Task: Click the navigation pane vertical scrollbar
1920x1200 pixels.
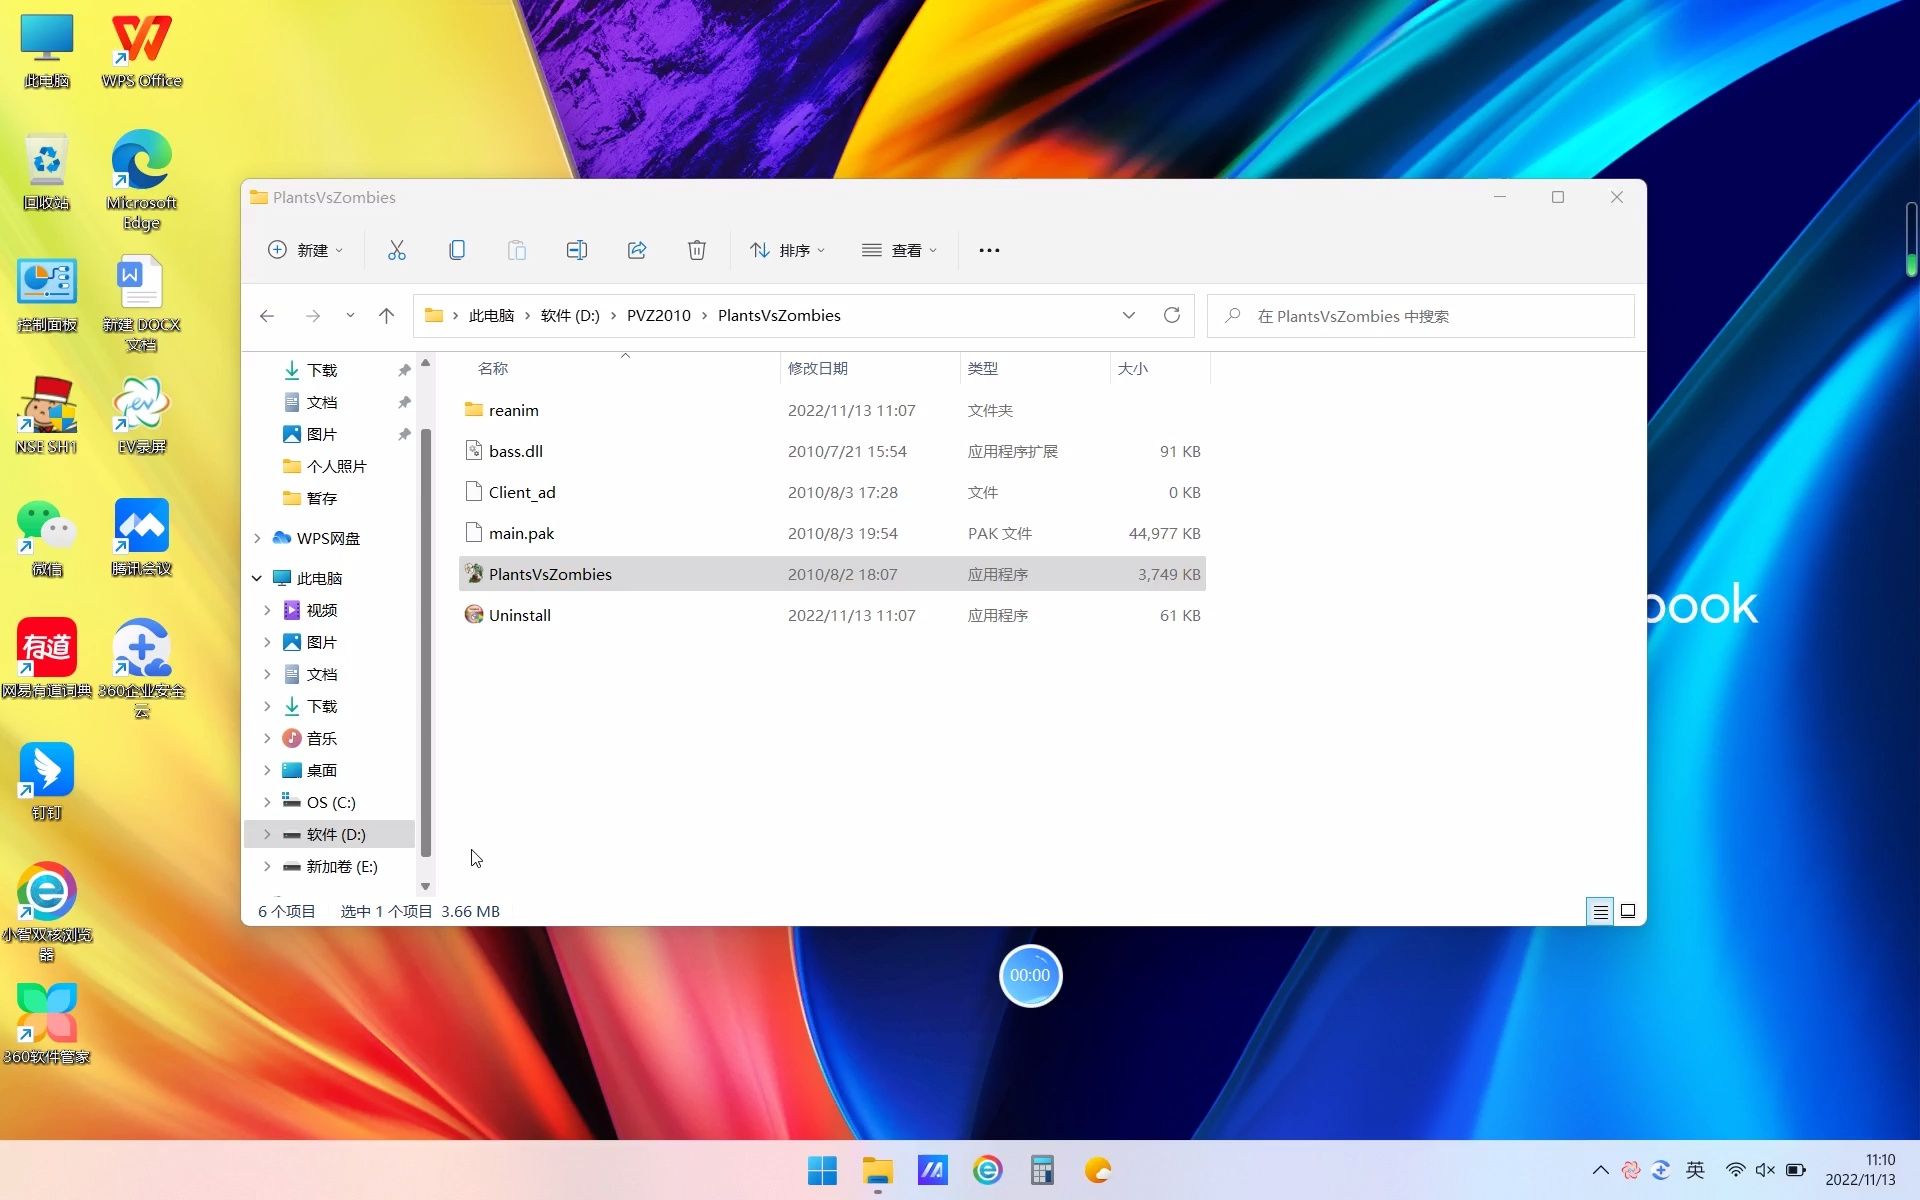Action: pyautogui.click(x=426, y=640)
